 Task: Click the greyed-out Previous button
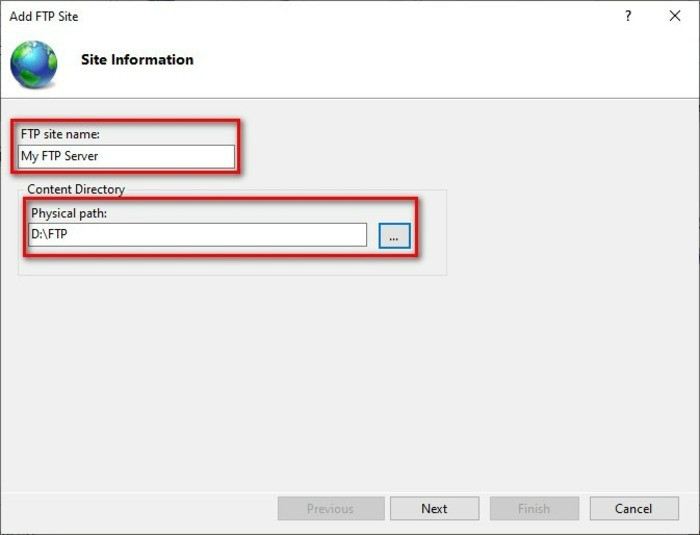coord(330,508)
